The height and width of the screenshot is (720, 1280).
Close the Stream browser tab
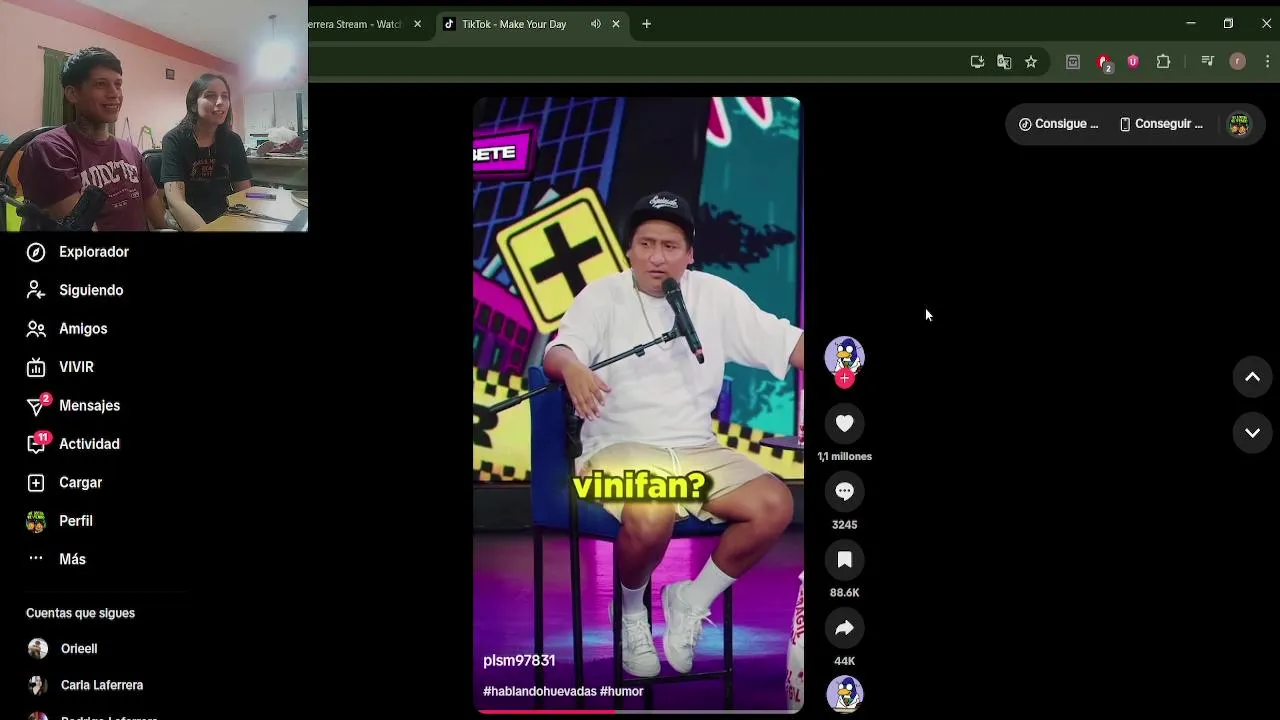417,24
